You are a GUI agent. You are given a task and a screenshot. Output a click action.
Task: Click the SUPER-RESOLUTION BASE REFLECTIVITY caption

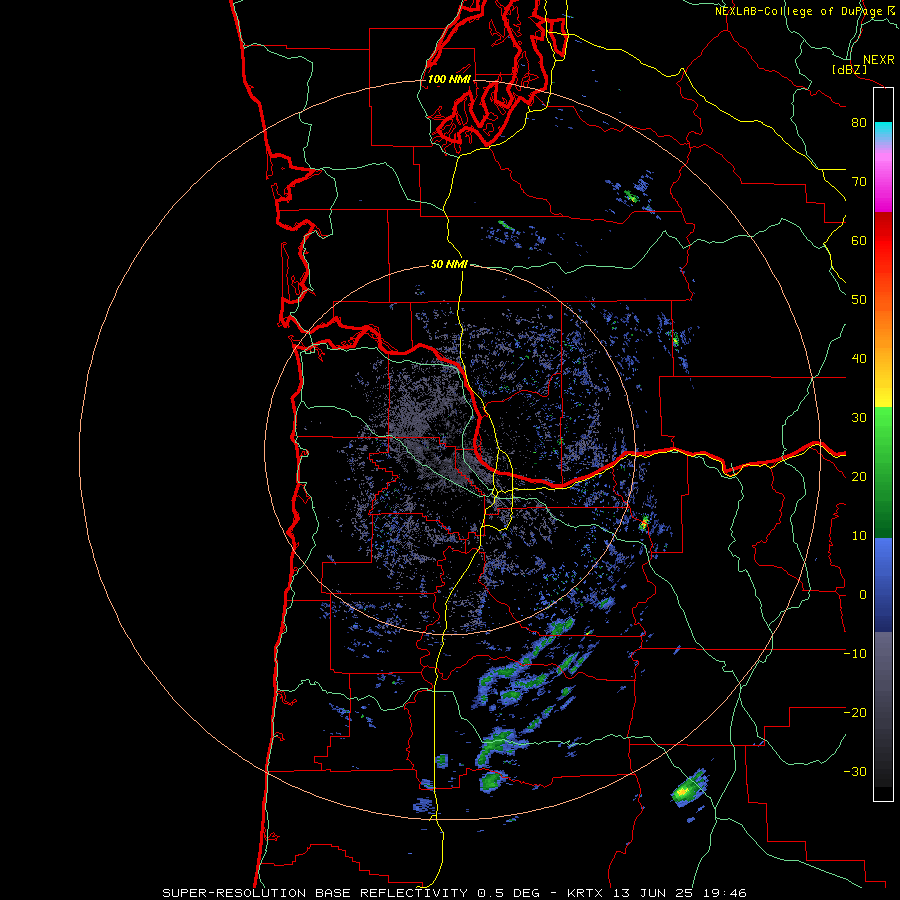coord(315,893)
